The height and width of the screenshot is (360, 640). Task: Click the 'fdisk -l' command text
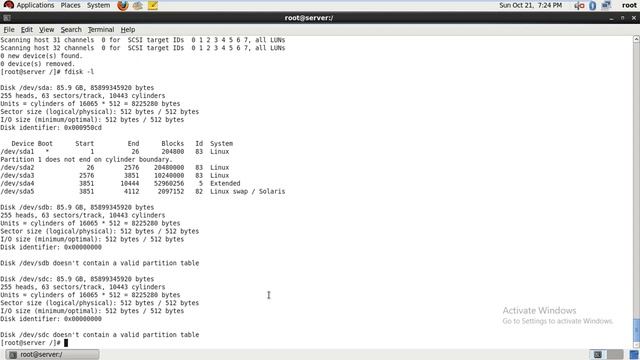point(79,72)
